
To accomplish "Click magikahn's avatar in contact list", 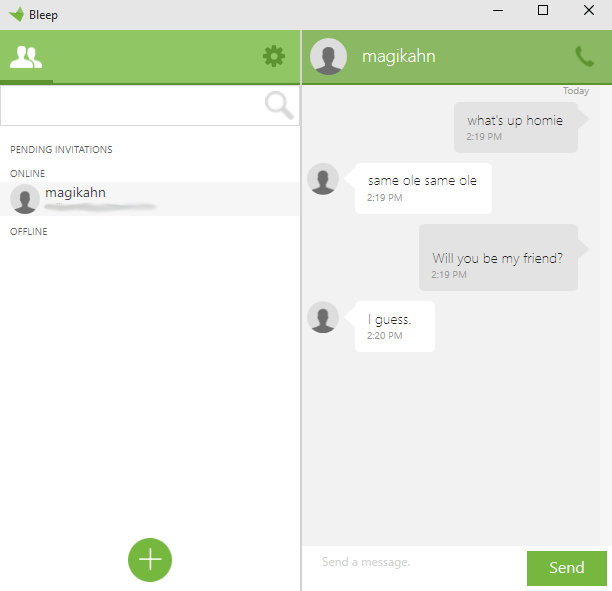I will (25, 199).
